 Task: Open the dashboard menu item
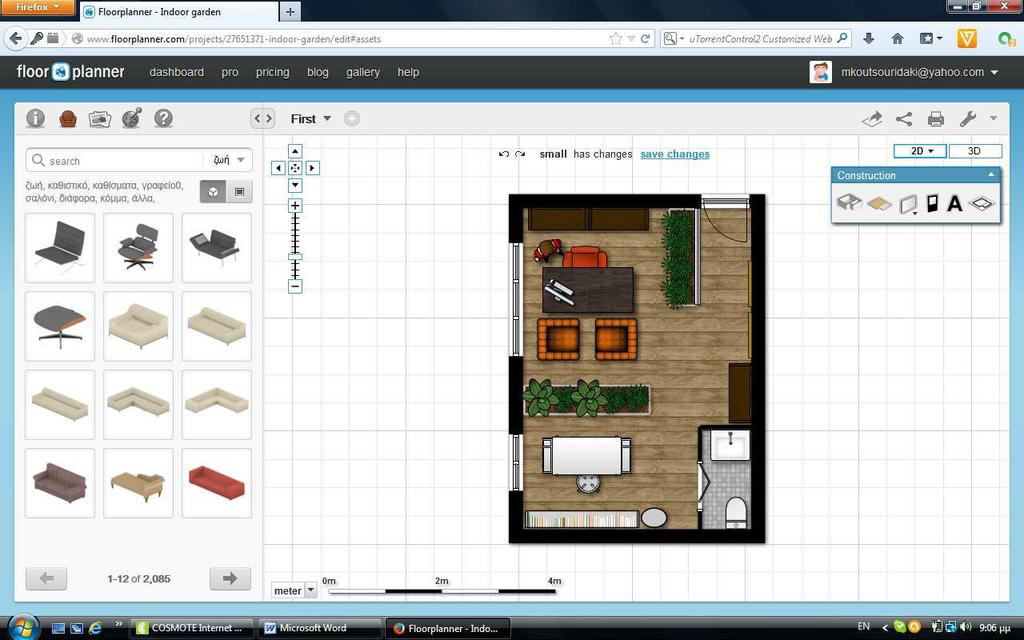[176, 72]
